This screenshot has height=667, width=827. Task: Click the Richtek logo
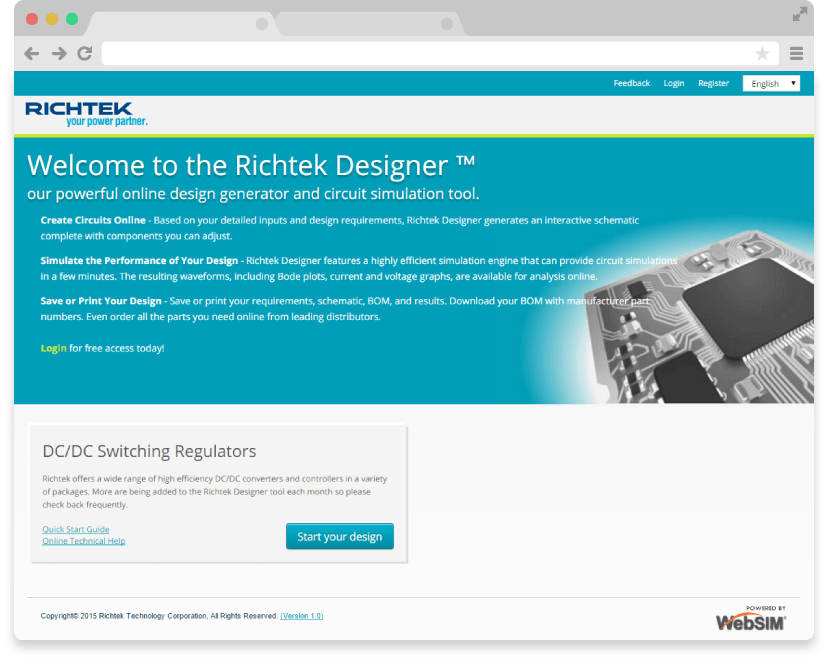(86, 114)
